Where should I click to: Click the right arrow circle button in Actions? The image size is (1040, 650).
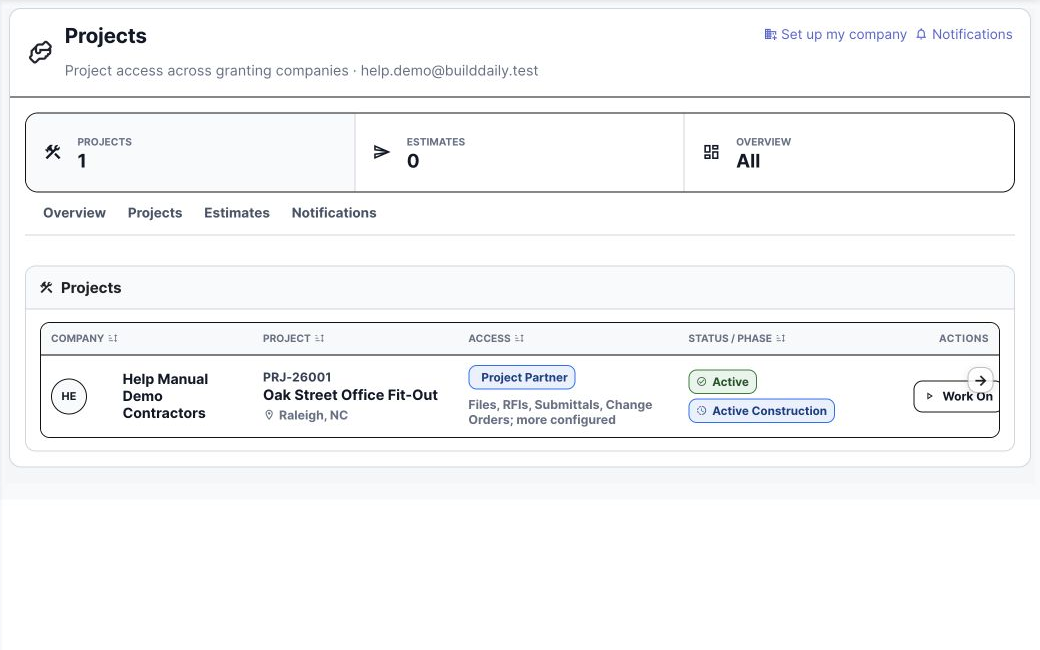point(980,381)
